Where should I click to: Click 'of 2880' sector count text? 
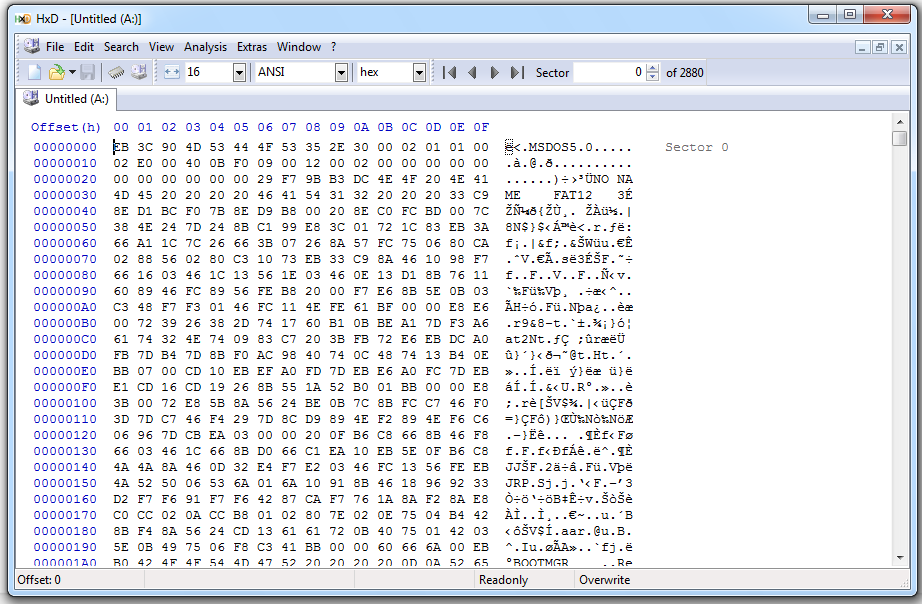684,73
